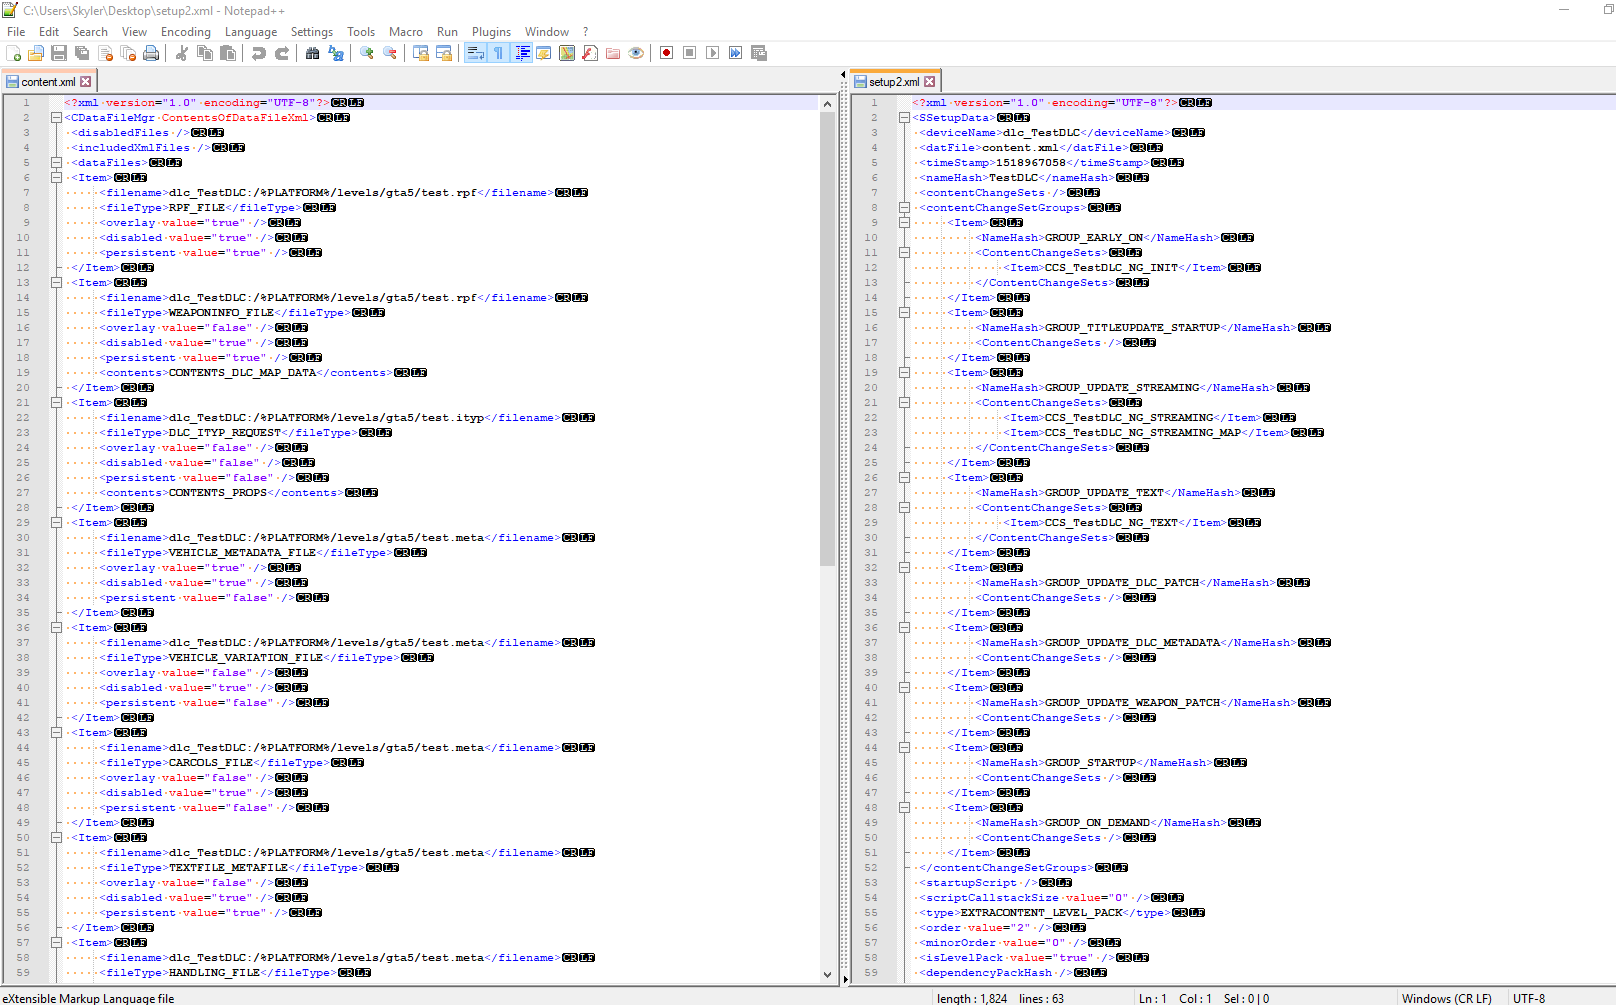Click the New file toolbar icon
This screenshot has height=1005, width=1616.
coord(13,53)
